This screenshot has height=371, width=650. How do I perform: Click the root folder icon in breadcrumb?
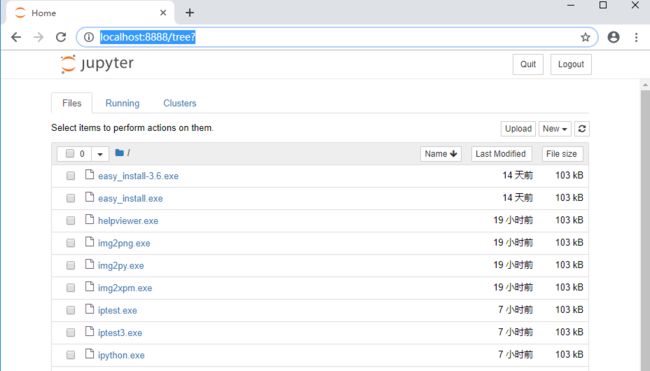point(119,153)
